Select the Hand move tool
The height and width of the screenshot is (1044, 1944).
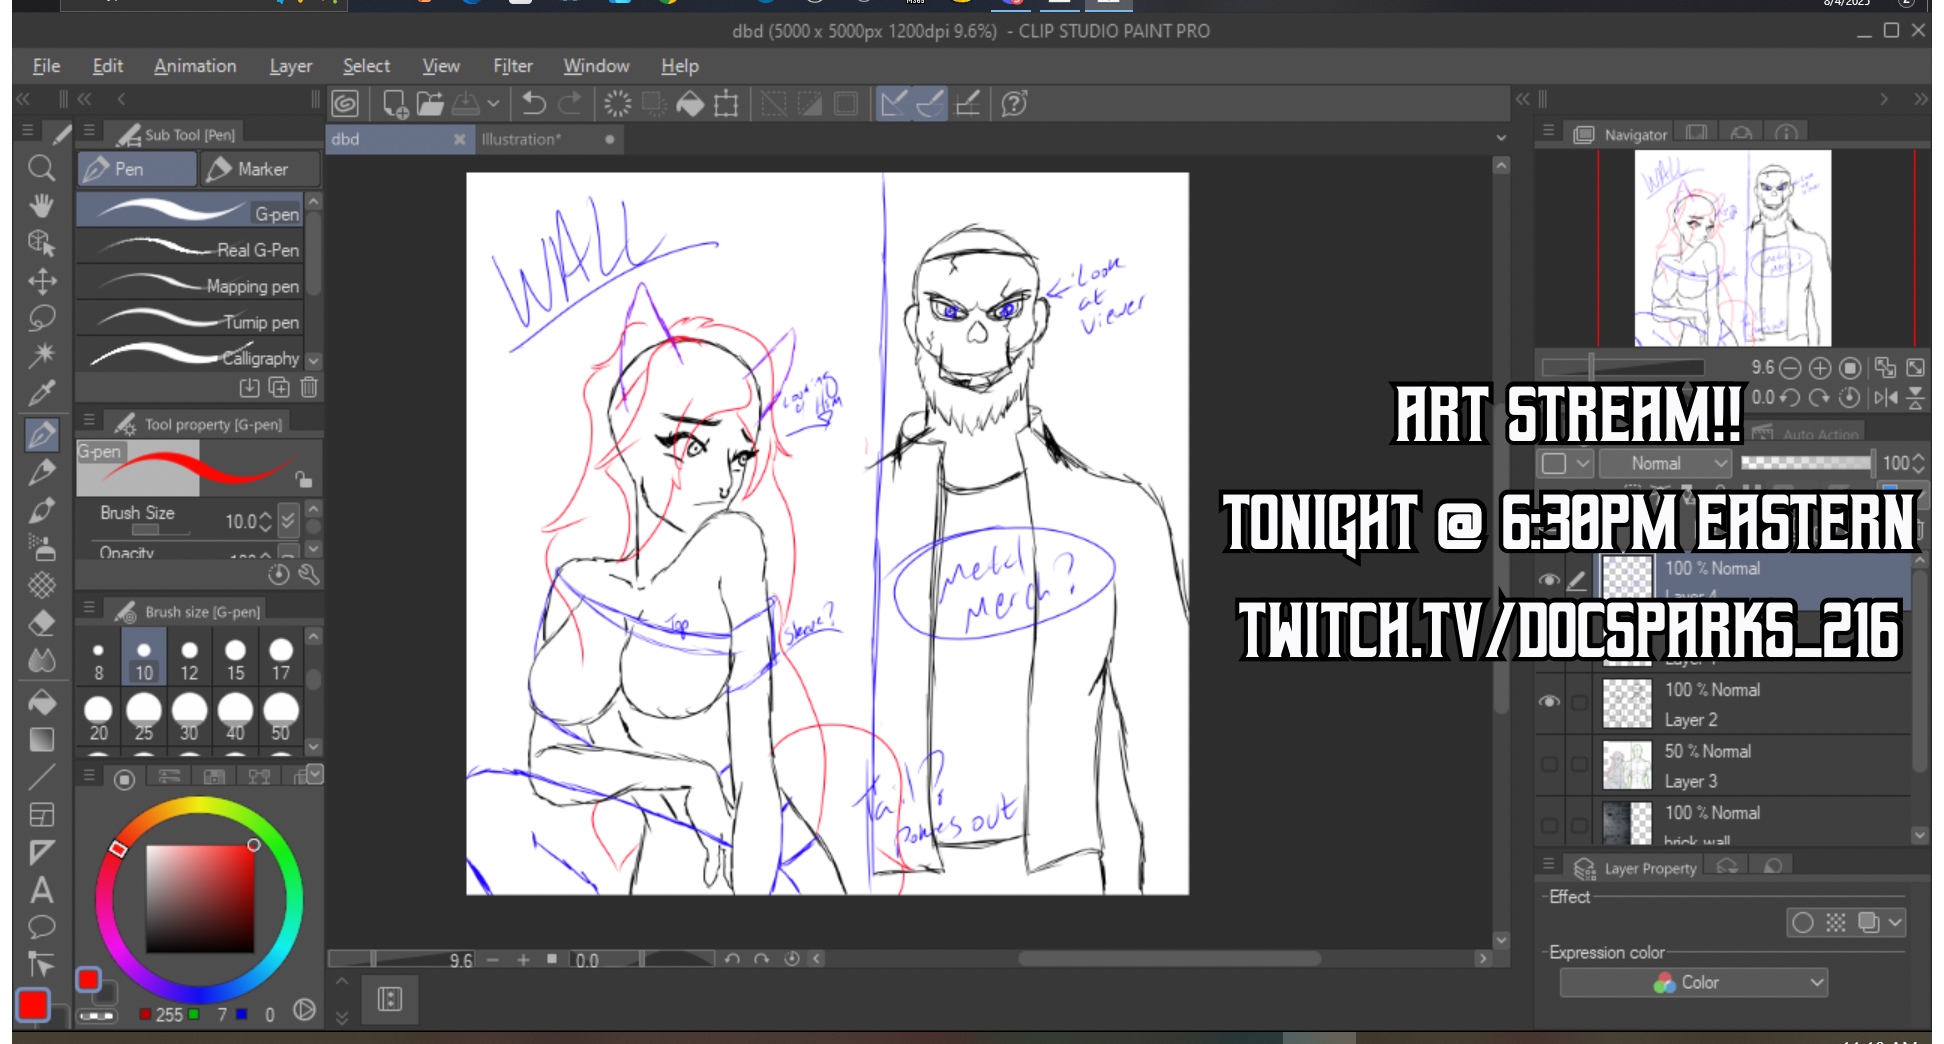point(41,205)
